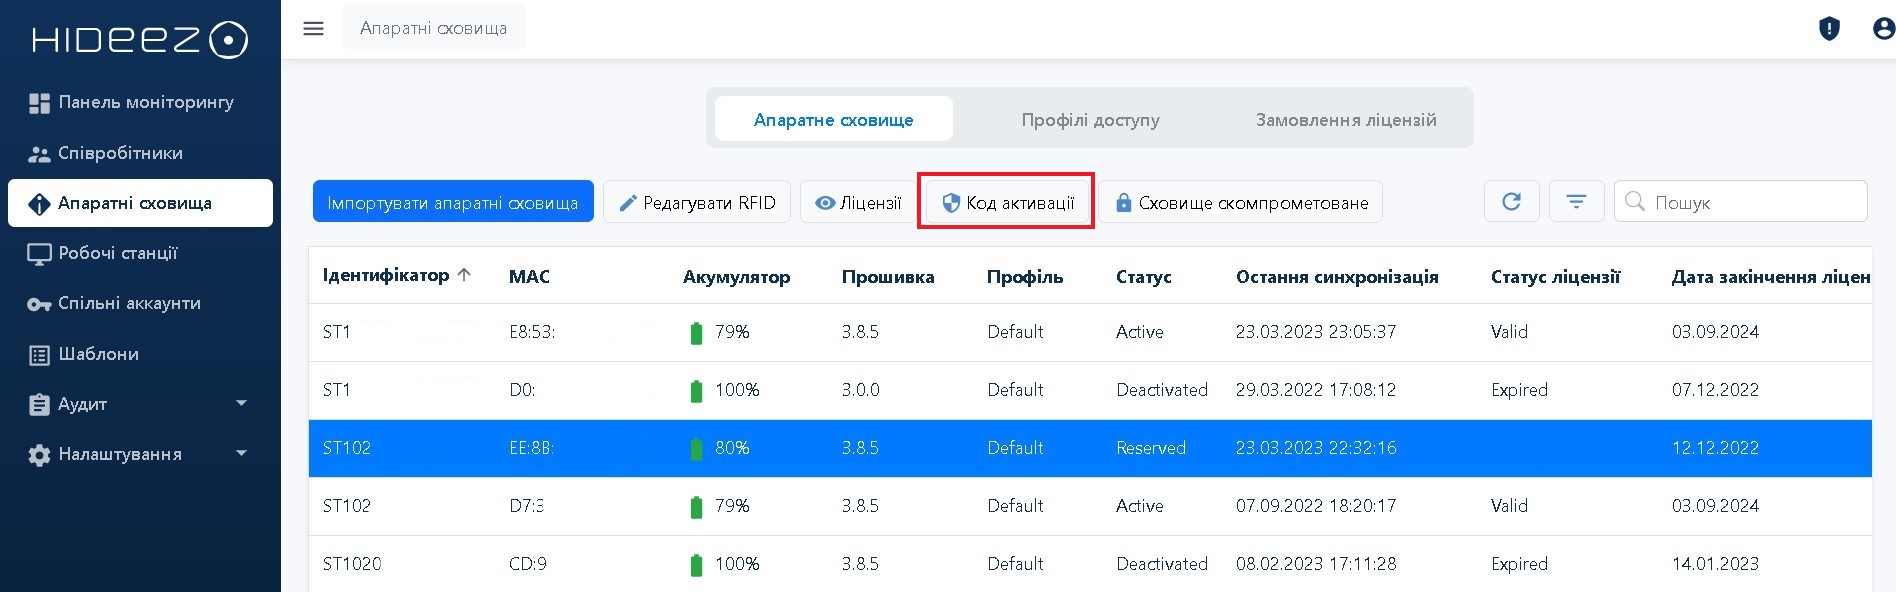Go to Співробітники section
Image resolution: width=1896 pixels, height=592 pixels.
tap(120, 153)
